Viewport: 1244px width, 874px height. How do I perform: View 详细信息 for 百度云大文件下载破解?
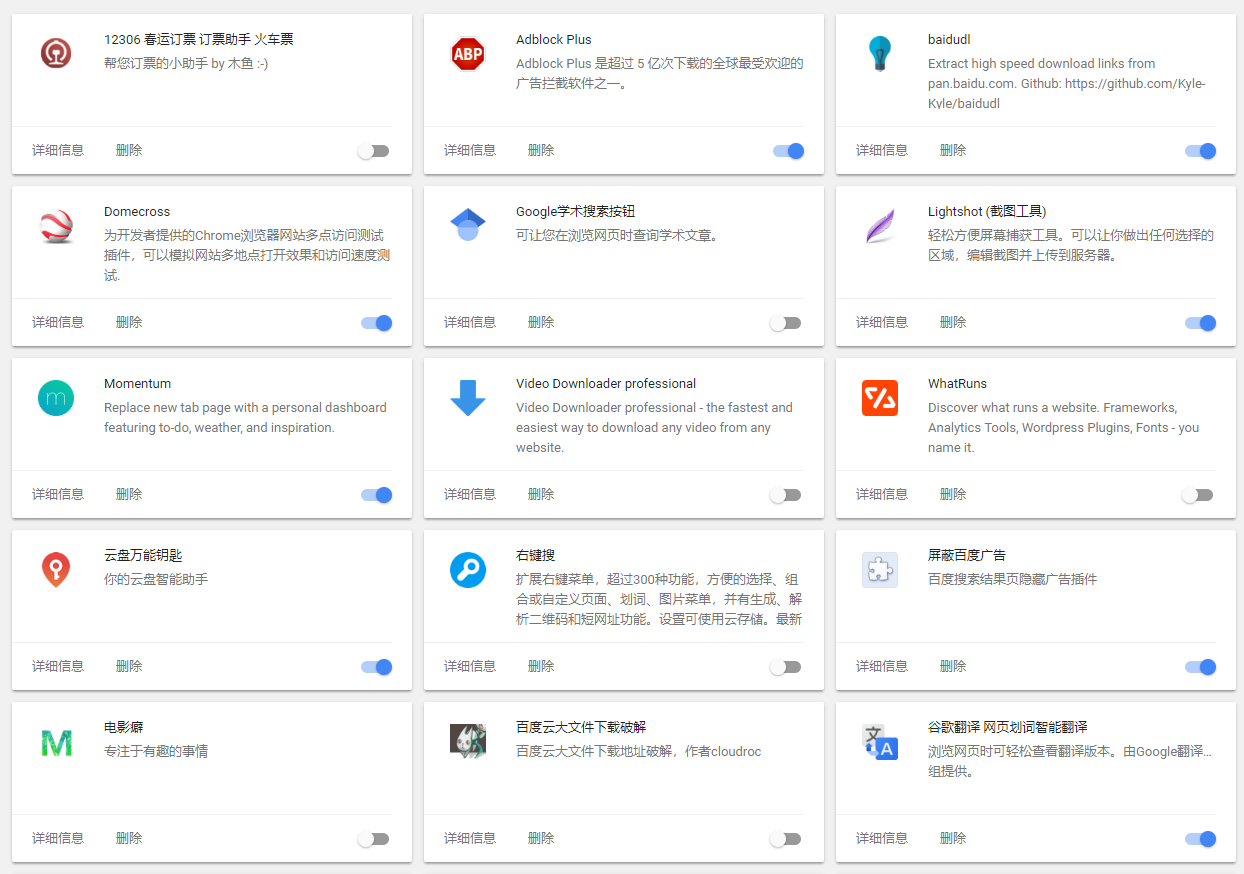(x=470, y=838)
